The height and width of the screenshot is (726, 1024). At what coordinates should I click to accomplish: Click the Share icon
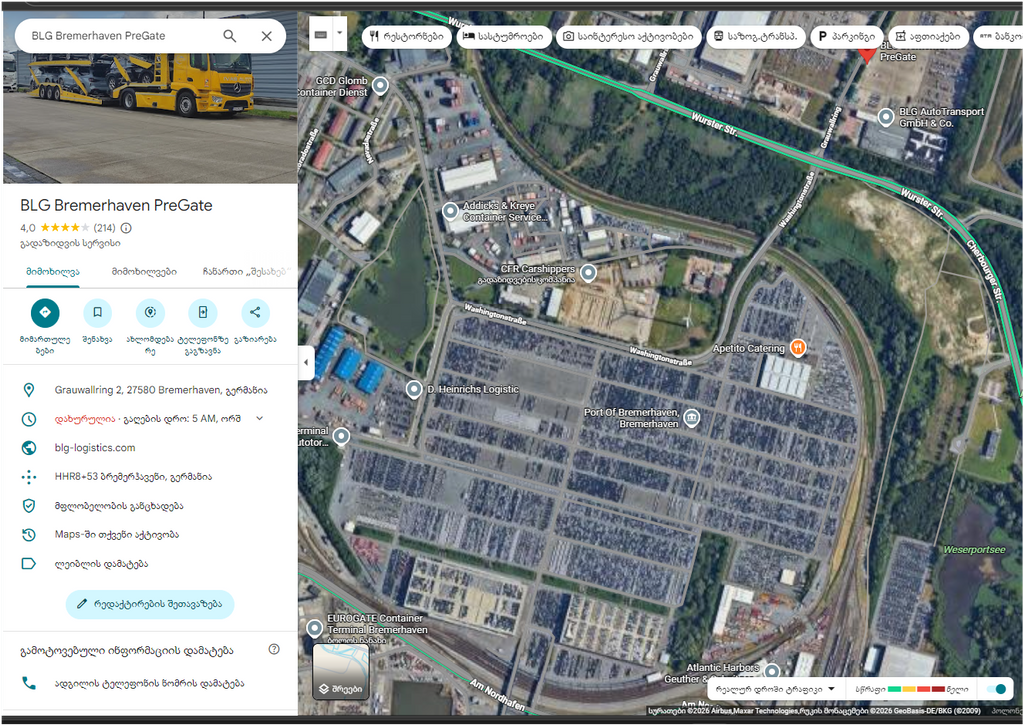[255, 313]
